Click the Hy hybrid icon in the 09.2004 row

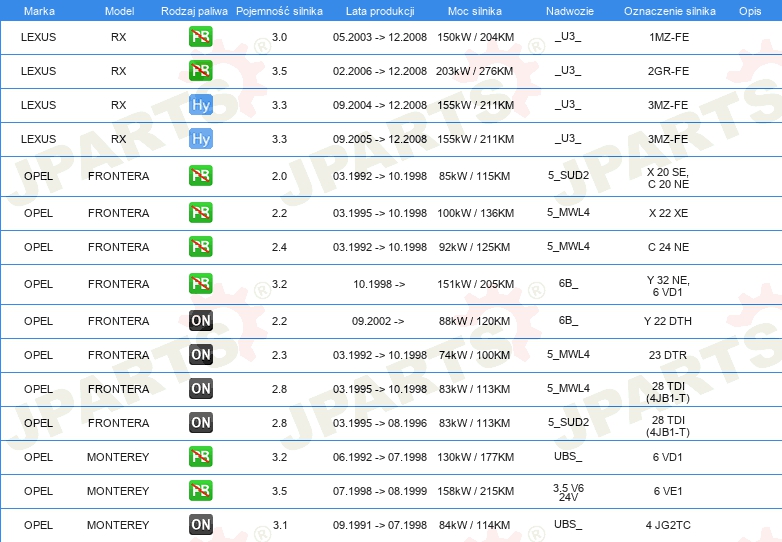201,105
